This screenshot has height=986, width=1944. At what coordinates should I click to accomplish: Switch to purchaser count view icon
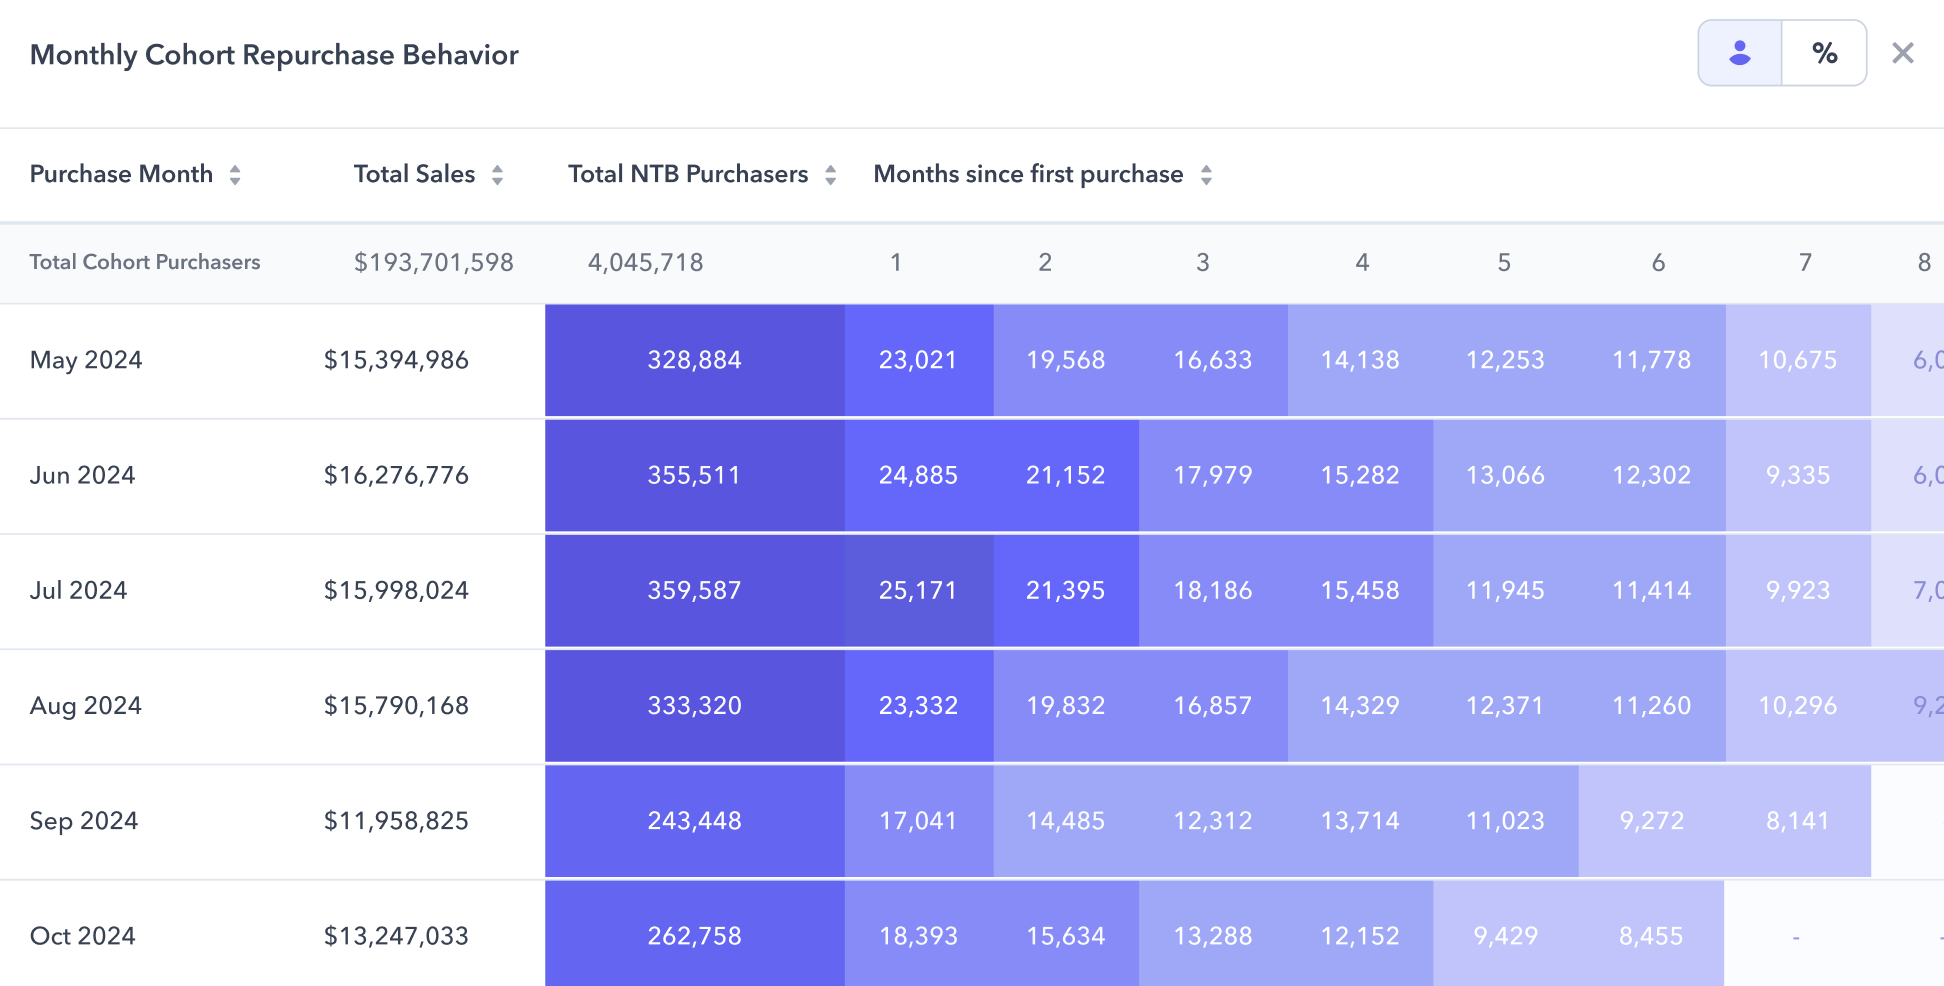click(x=1740, y=53)
